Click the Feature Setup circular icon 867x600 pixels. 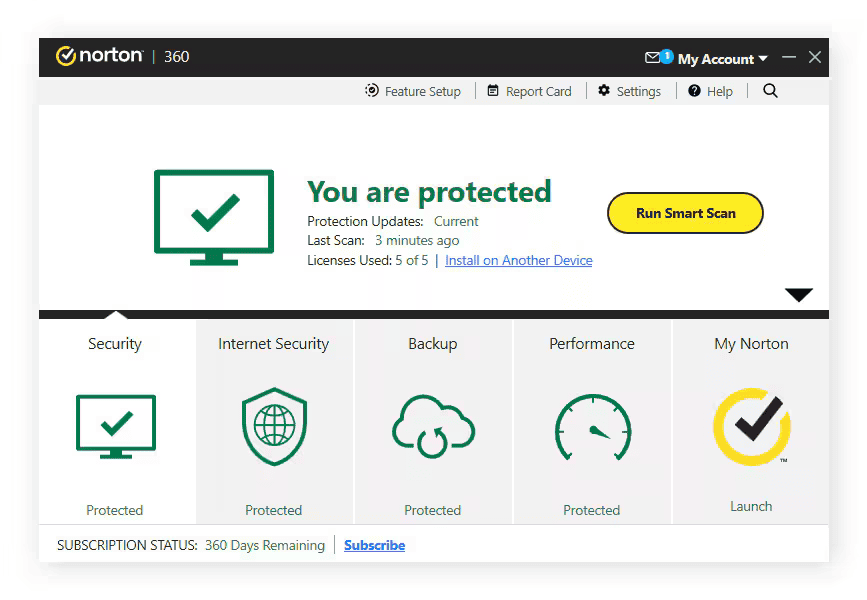(x=372, y=90)
